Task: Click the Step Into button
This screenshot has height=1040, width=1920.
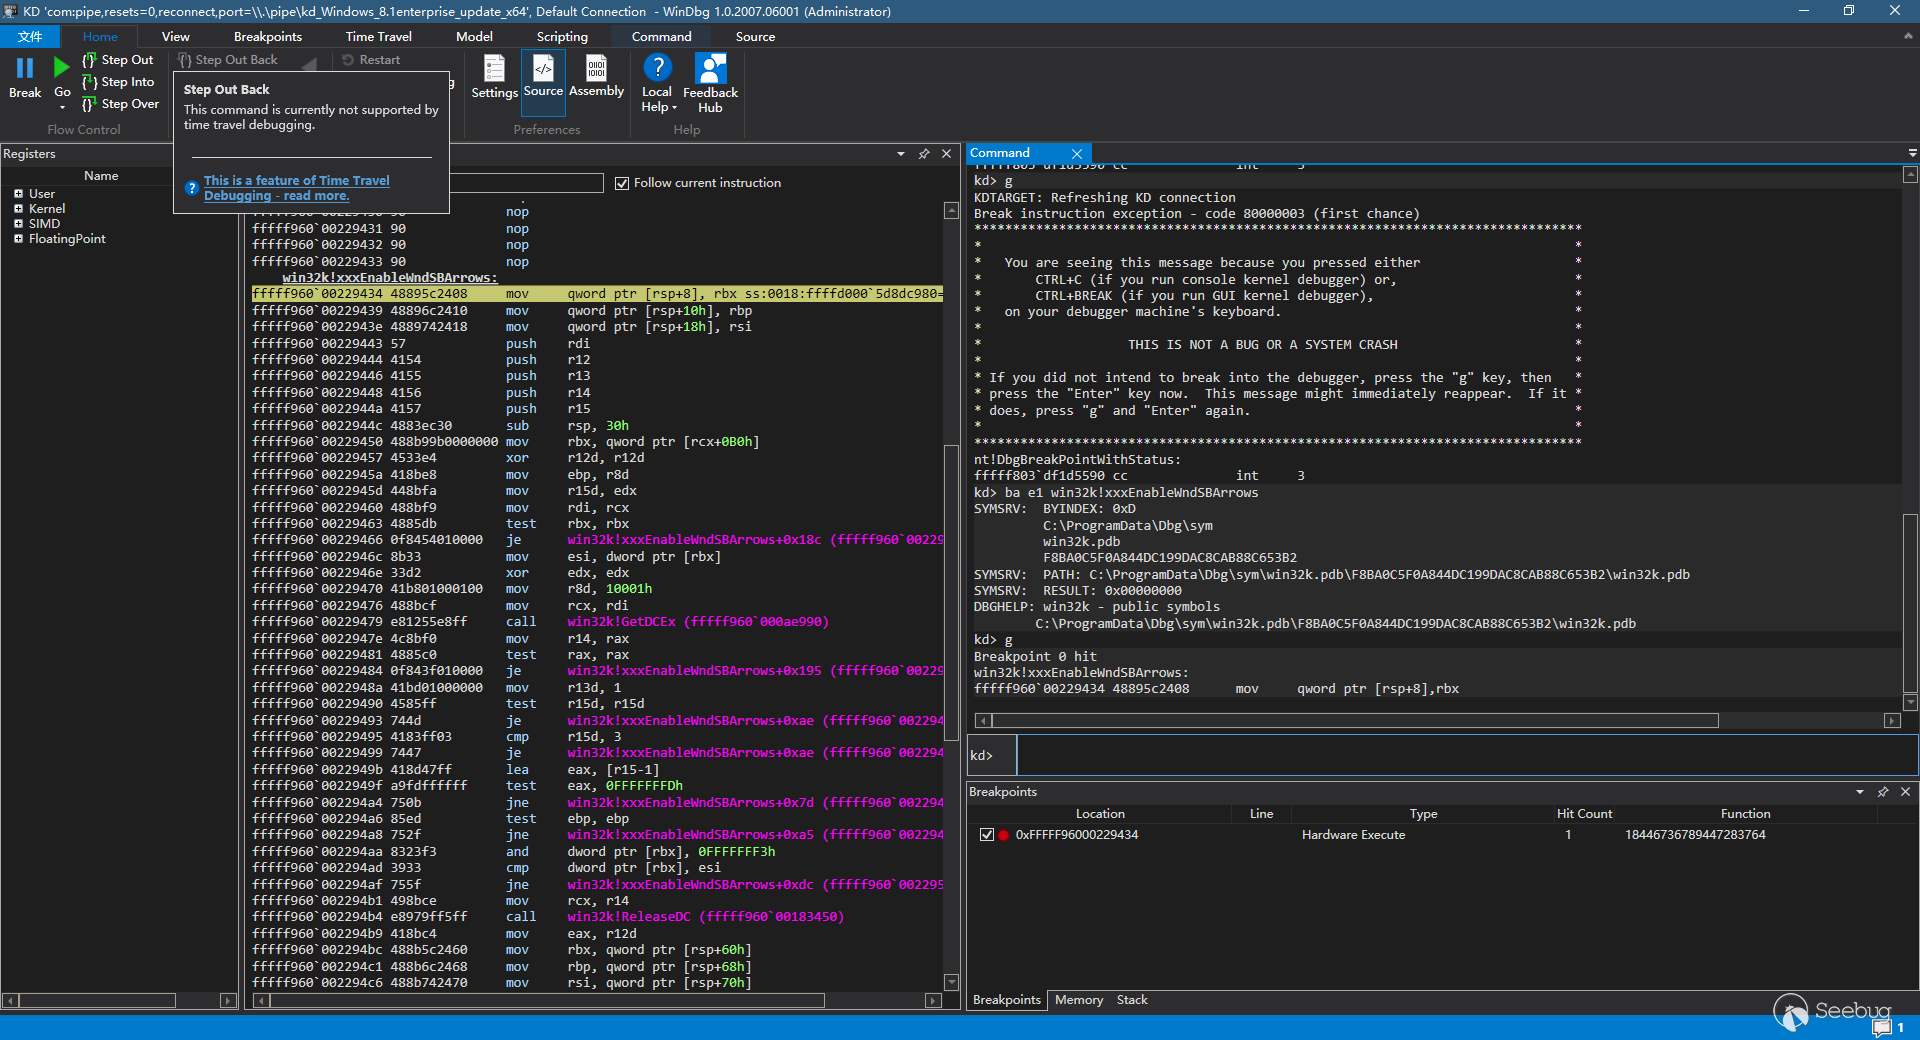Action: click(x=118, y=82)
